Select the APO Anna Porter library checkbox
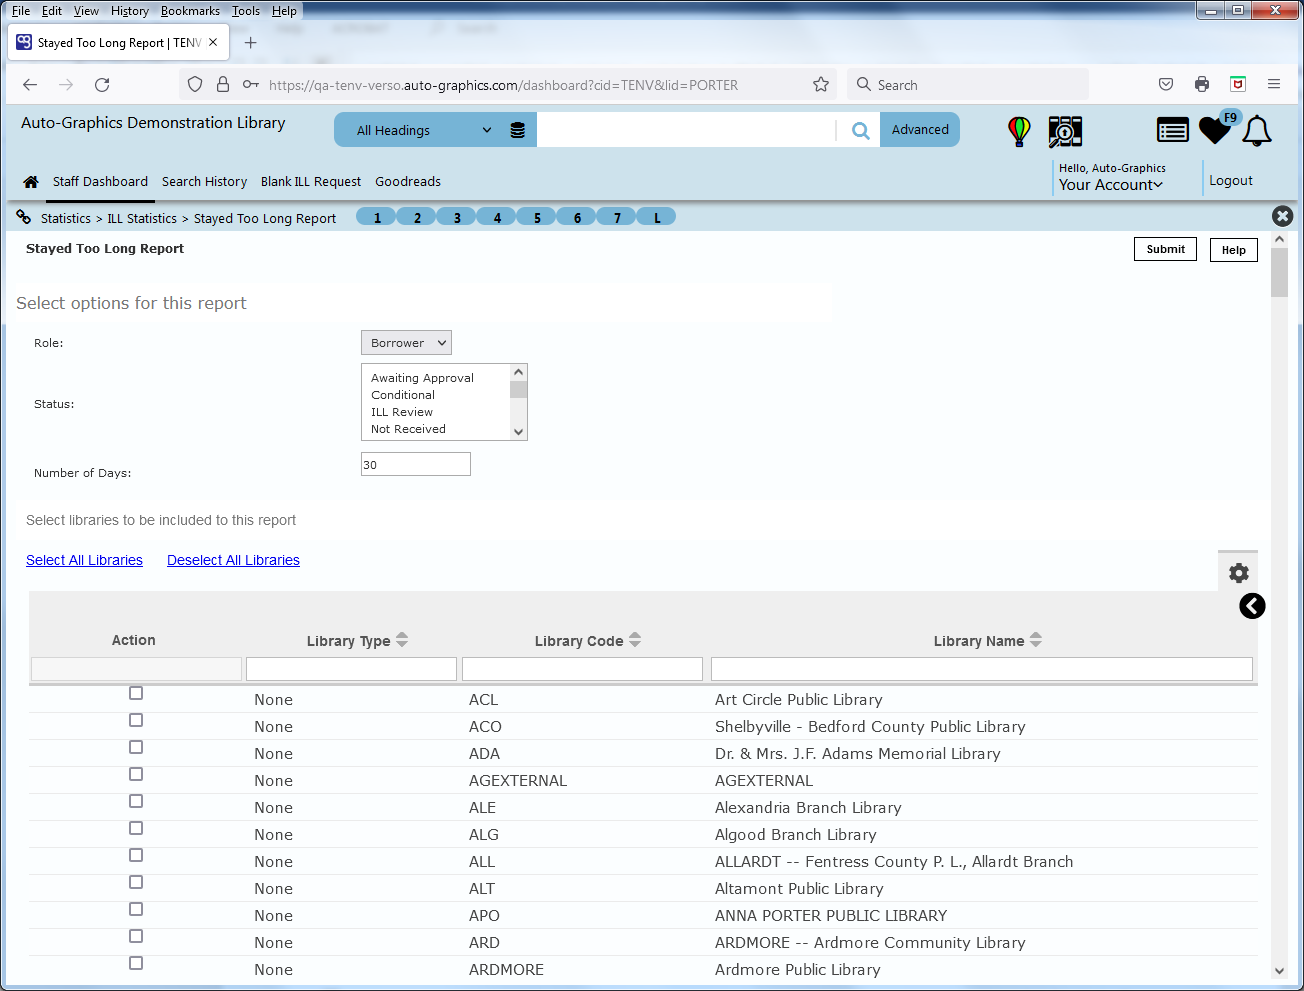This screenshot has height=991, width=1304. coord(136,909)
